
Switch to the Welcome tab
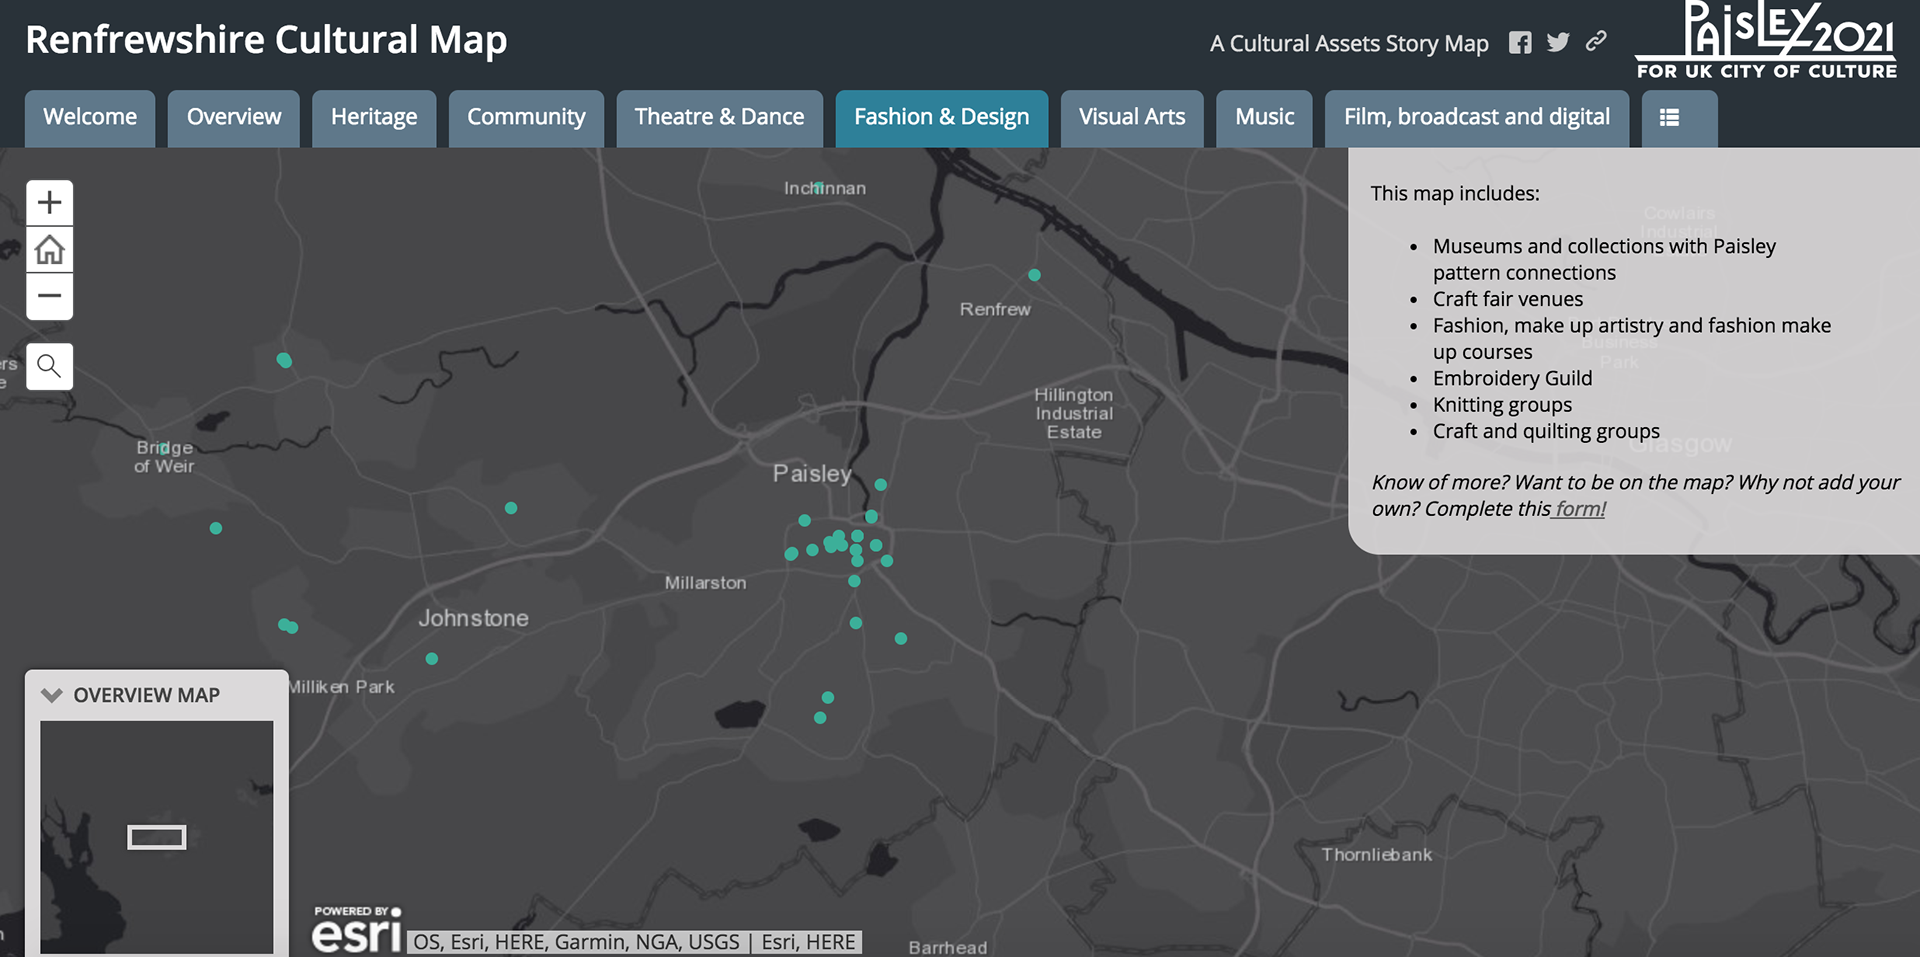(x=90, y=118)
